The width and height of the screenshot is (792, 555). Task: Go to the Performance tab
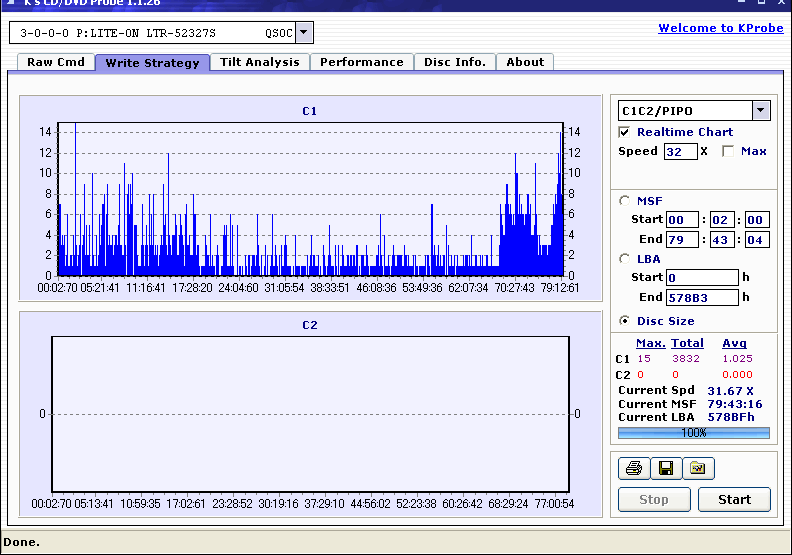tap(362, 62)
